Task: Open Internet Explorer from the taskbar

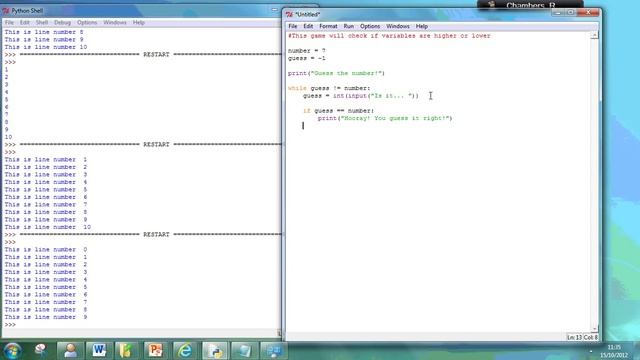Action: click(x=185, y=350)
